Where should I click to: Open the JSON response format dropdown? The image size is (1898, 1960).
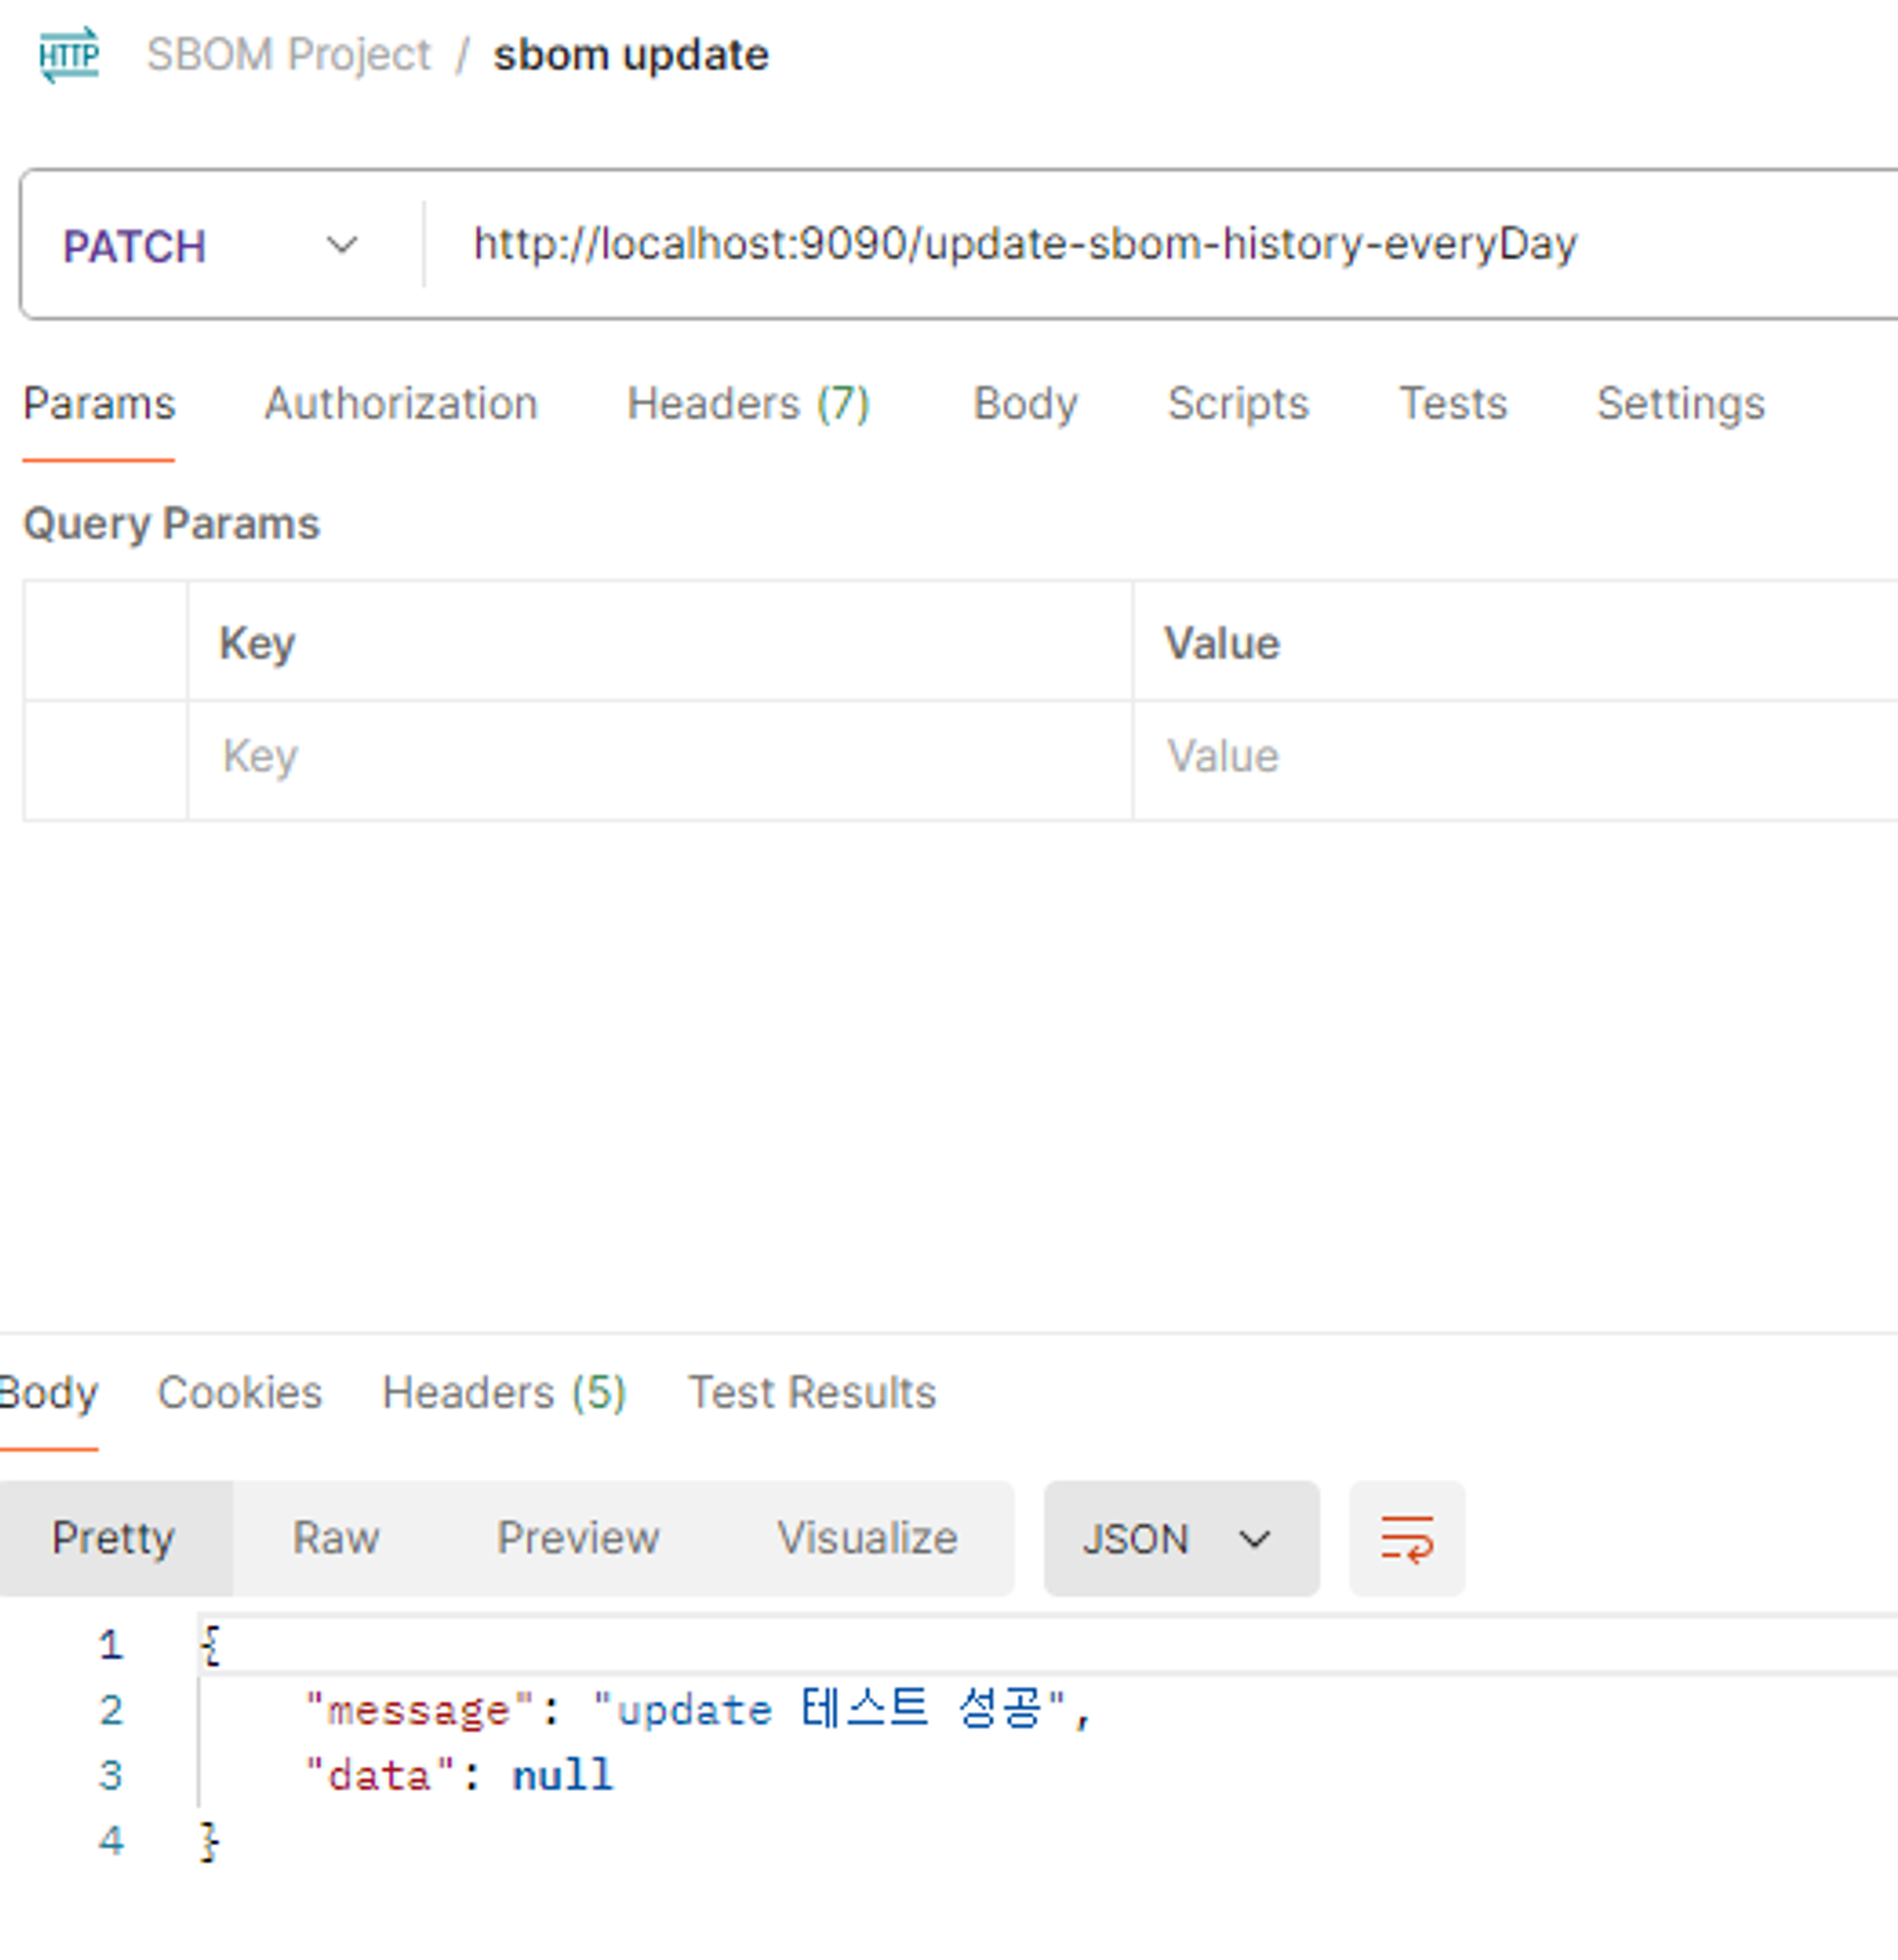pos(1180,1538)
